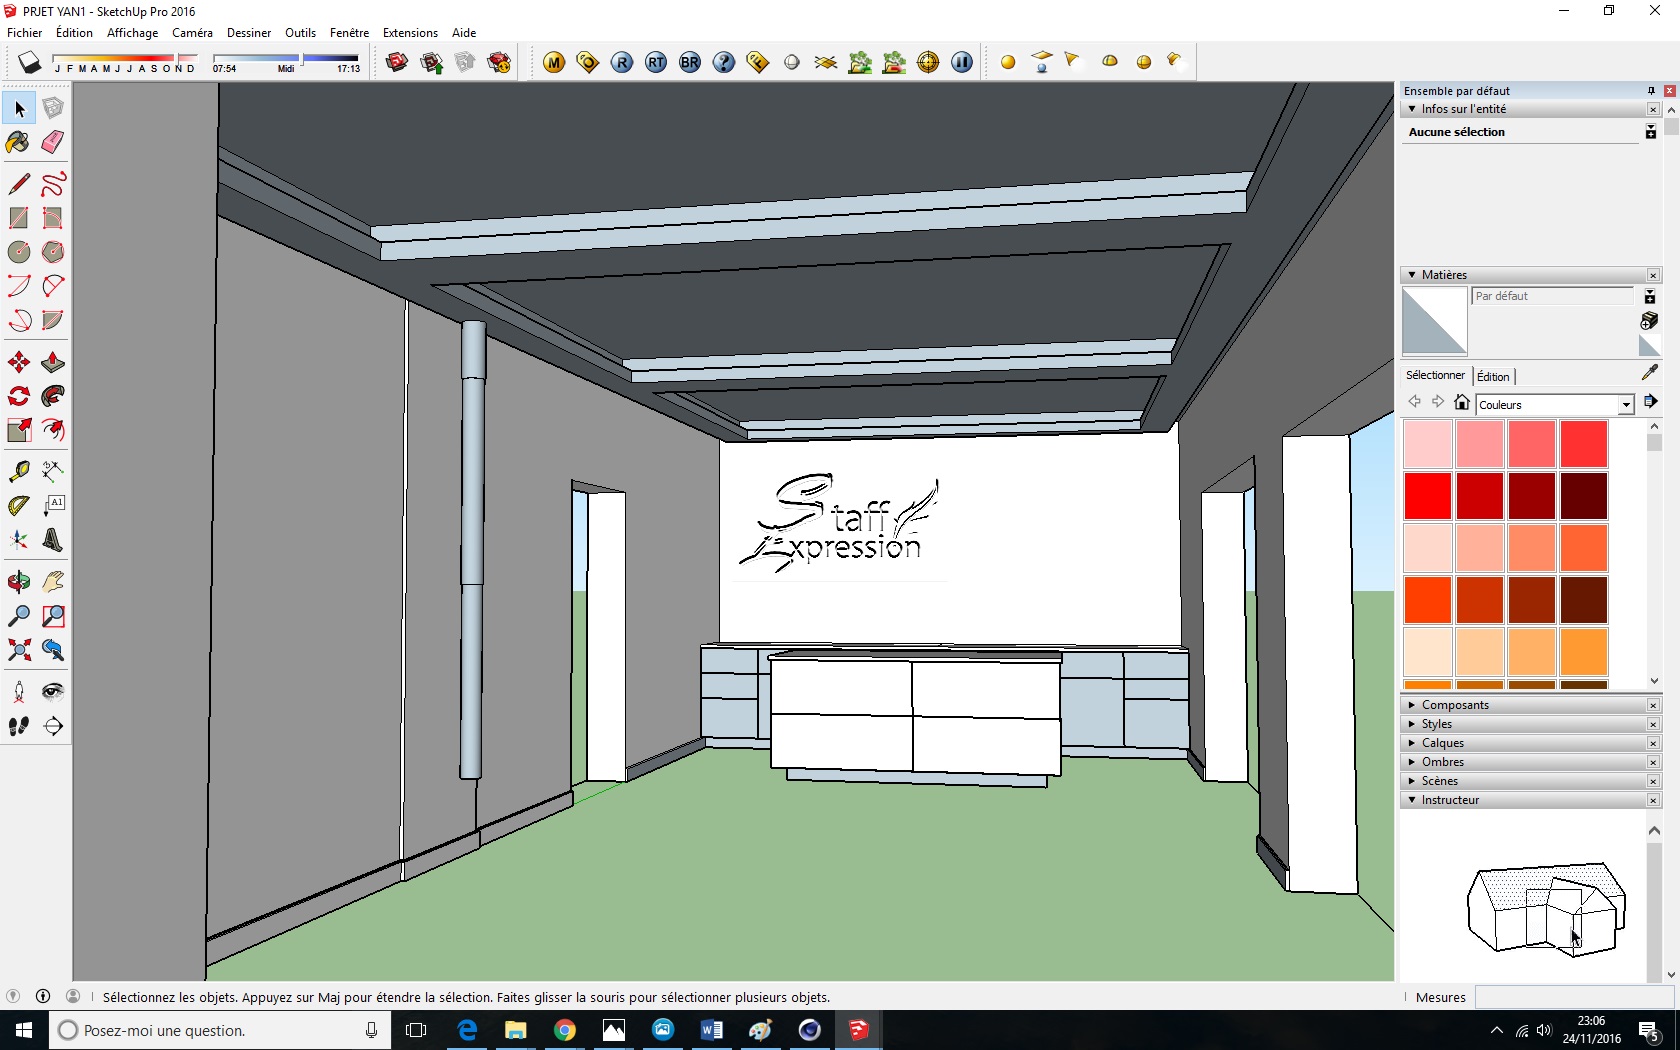Viewport: 1680px width, 1050px height.
Task: Select the Offset tool
Action: (53, 430)
